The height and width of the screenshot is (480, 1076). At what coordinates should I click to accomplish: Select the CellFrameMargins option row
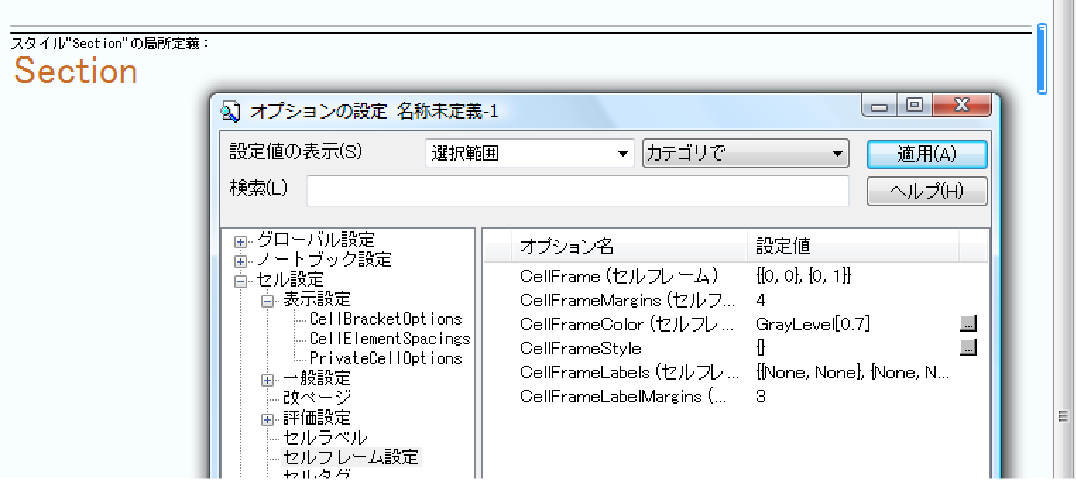tap(736, 300)
